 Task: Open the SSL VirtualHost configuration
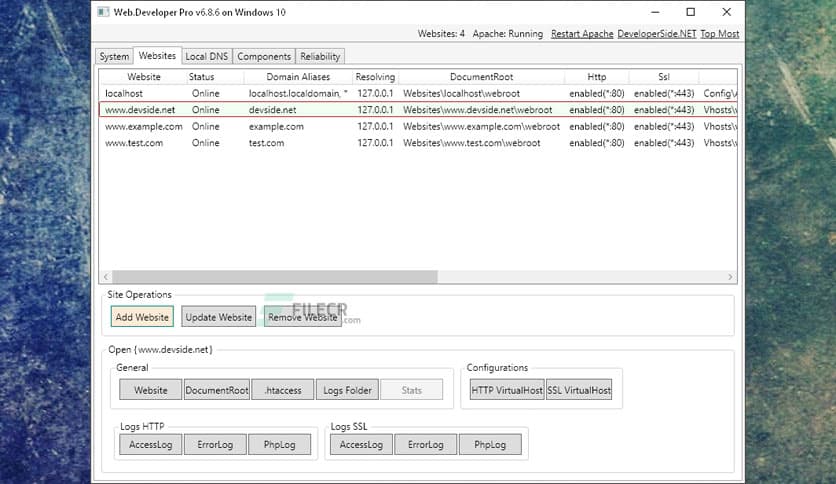pos(578,390)
